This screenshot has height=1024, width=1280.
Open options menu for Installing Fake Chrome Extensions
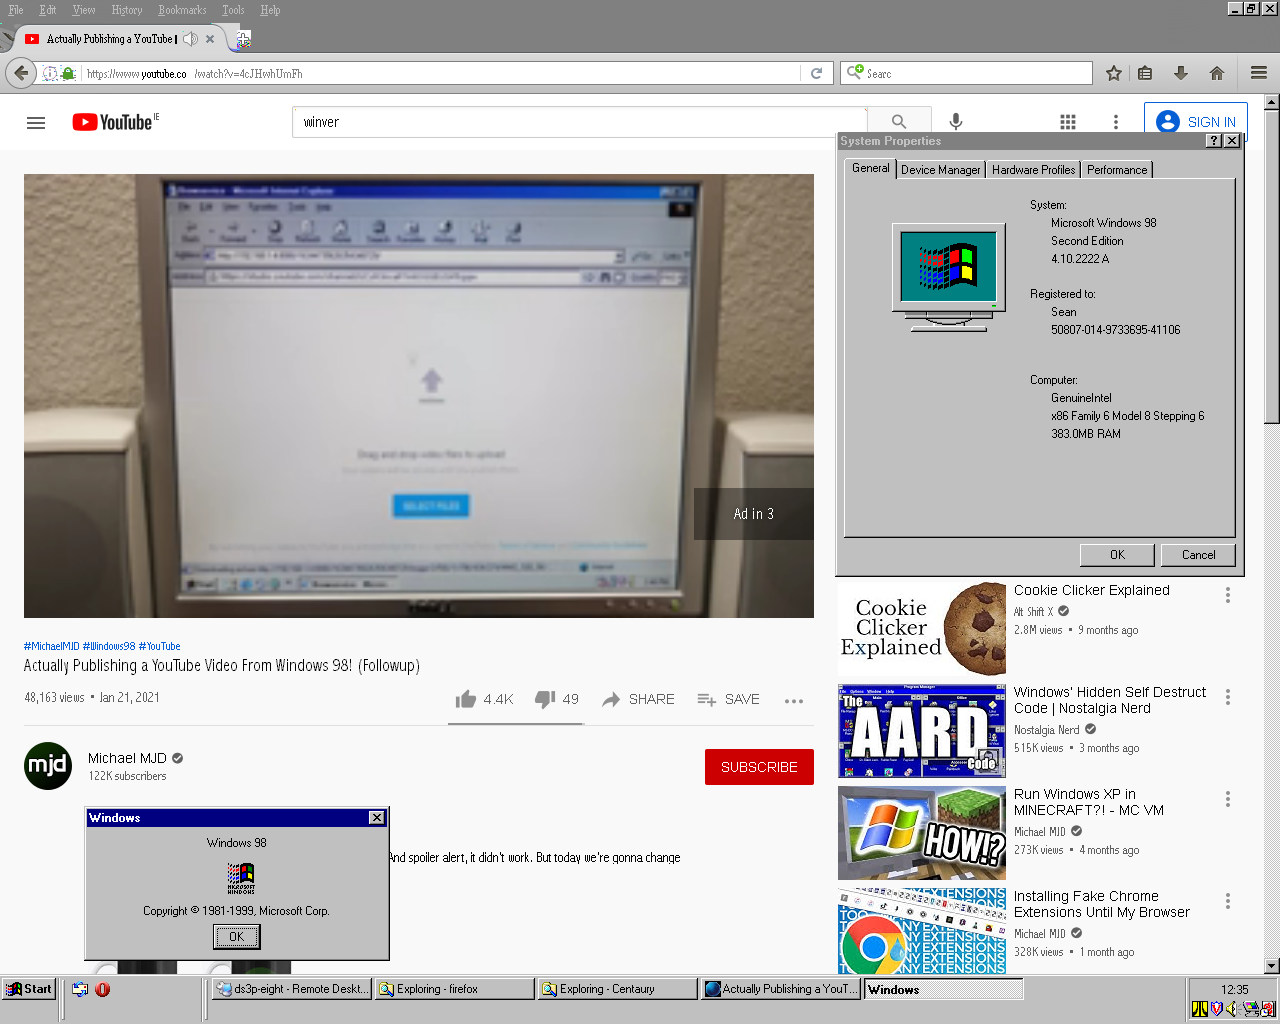[x=1228, y=901]
